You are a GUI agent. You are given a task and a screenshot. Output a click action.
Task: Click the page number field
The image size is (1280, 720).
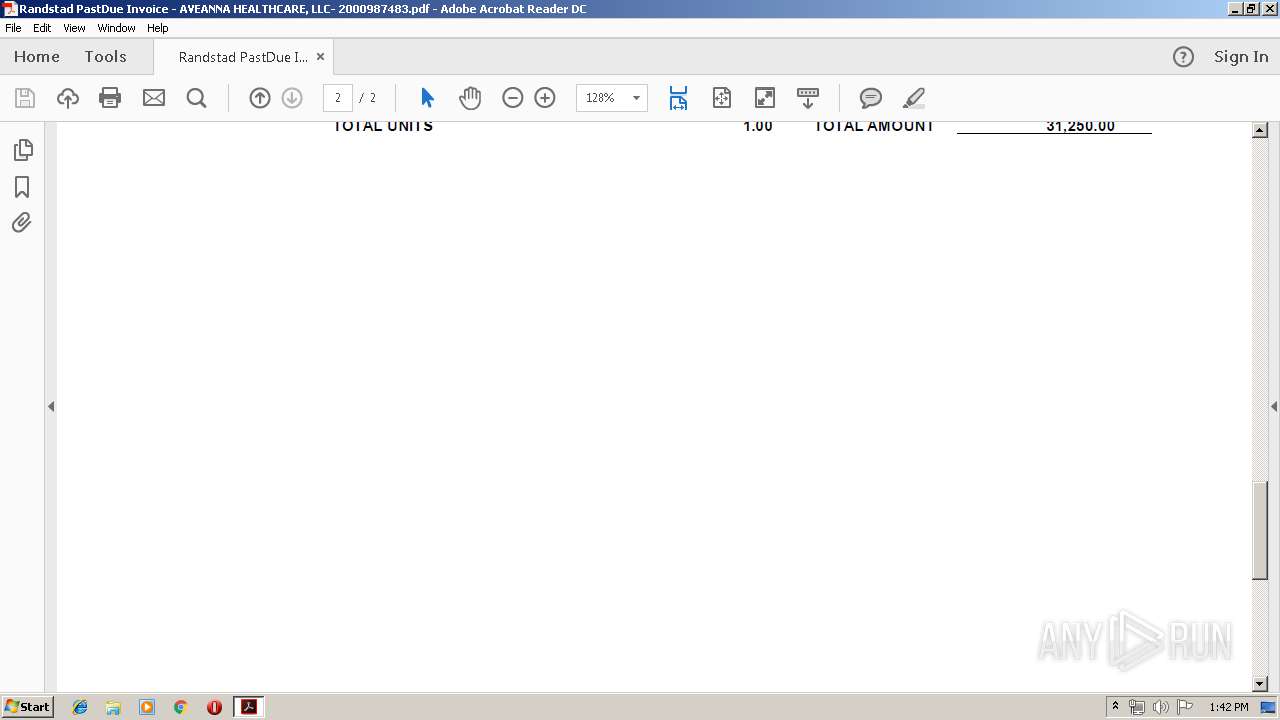pyautogui.click(x=338, y=98)
